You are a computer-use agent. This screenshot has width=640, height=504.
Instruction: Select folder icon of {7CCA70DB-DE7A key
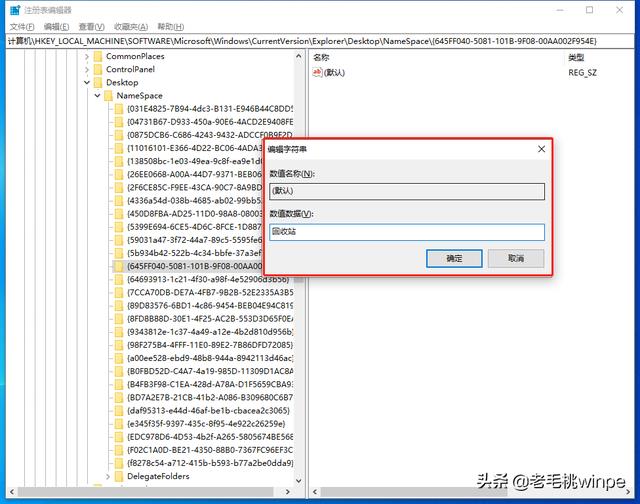click(x=119, y=292)
